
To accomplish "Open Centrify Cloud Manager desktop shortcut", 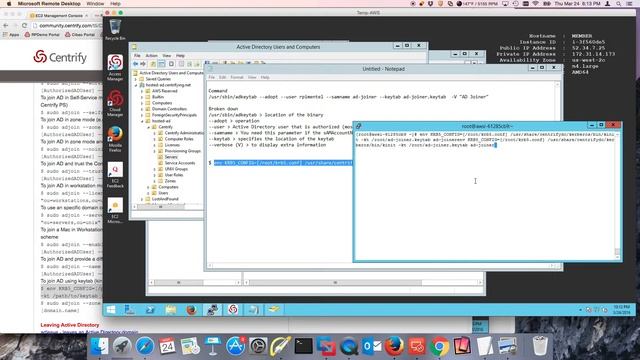I will pos(115,103).
